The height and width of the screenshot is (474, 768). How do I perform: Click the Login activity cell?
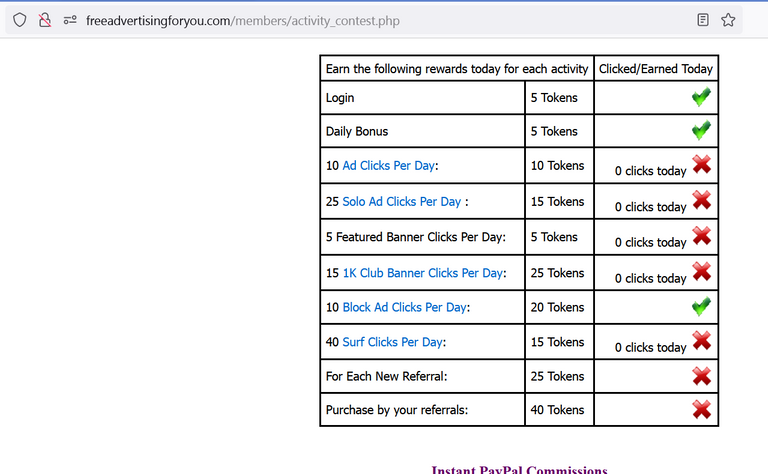[422, 97]
